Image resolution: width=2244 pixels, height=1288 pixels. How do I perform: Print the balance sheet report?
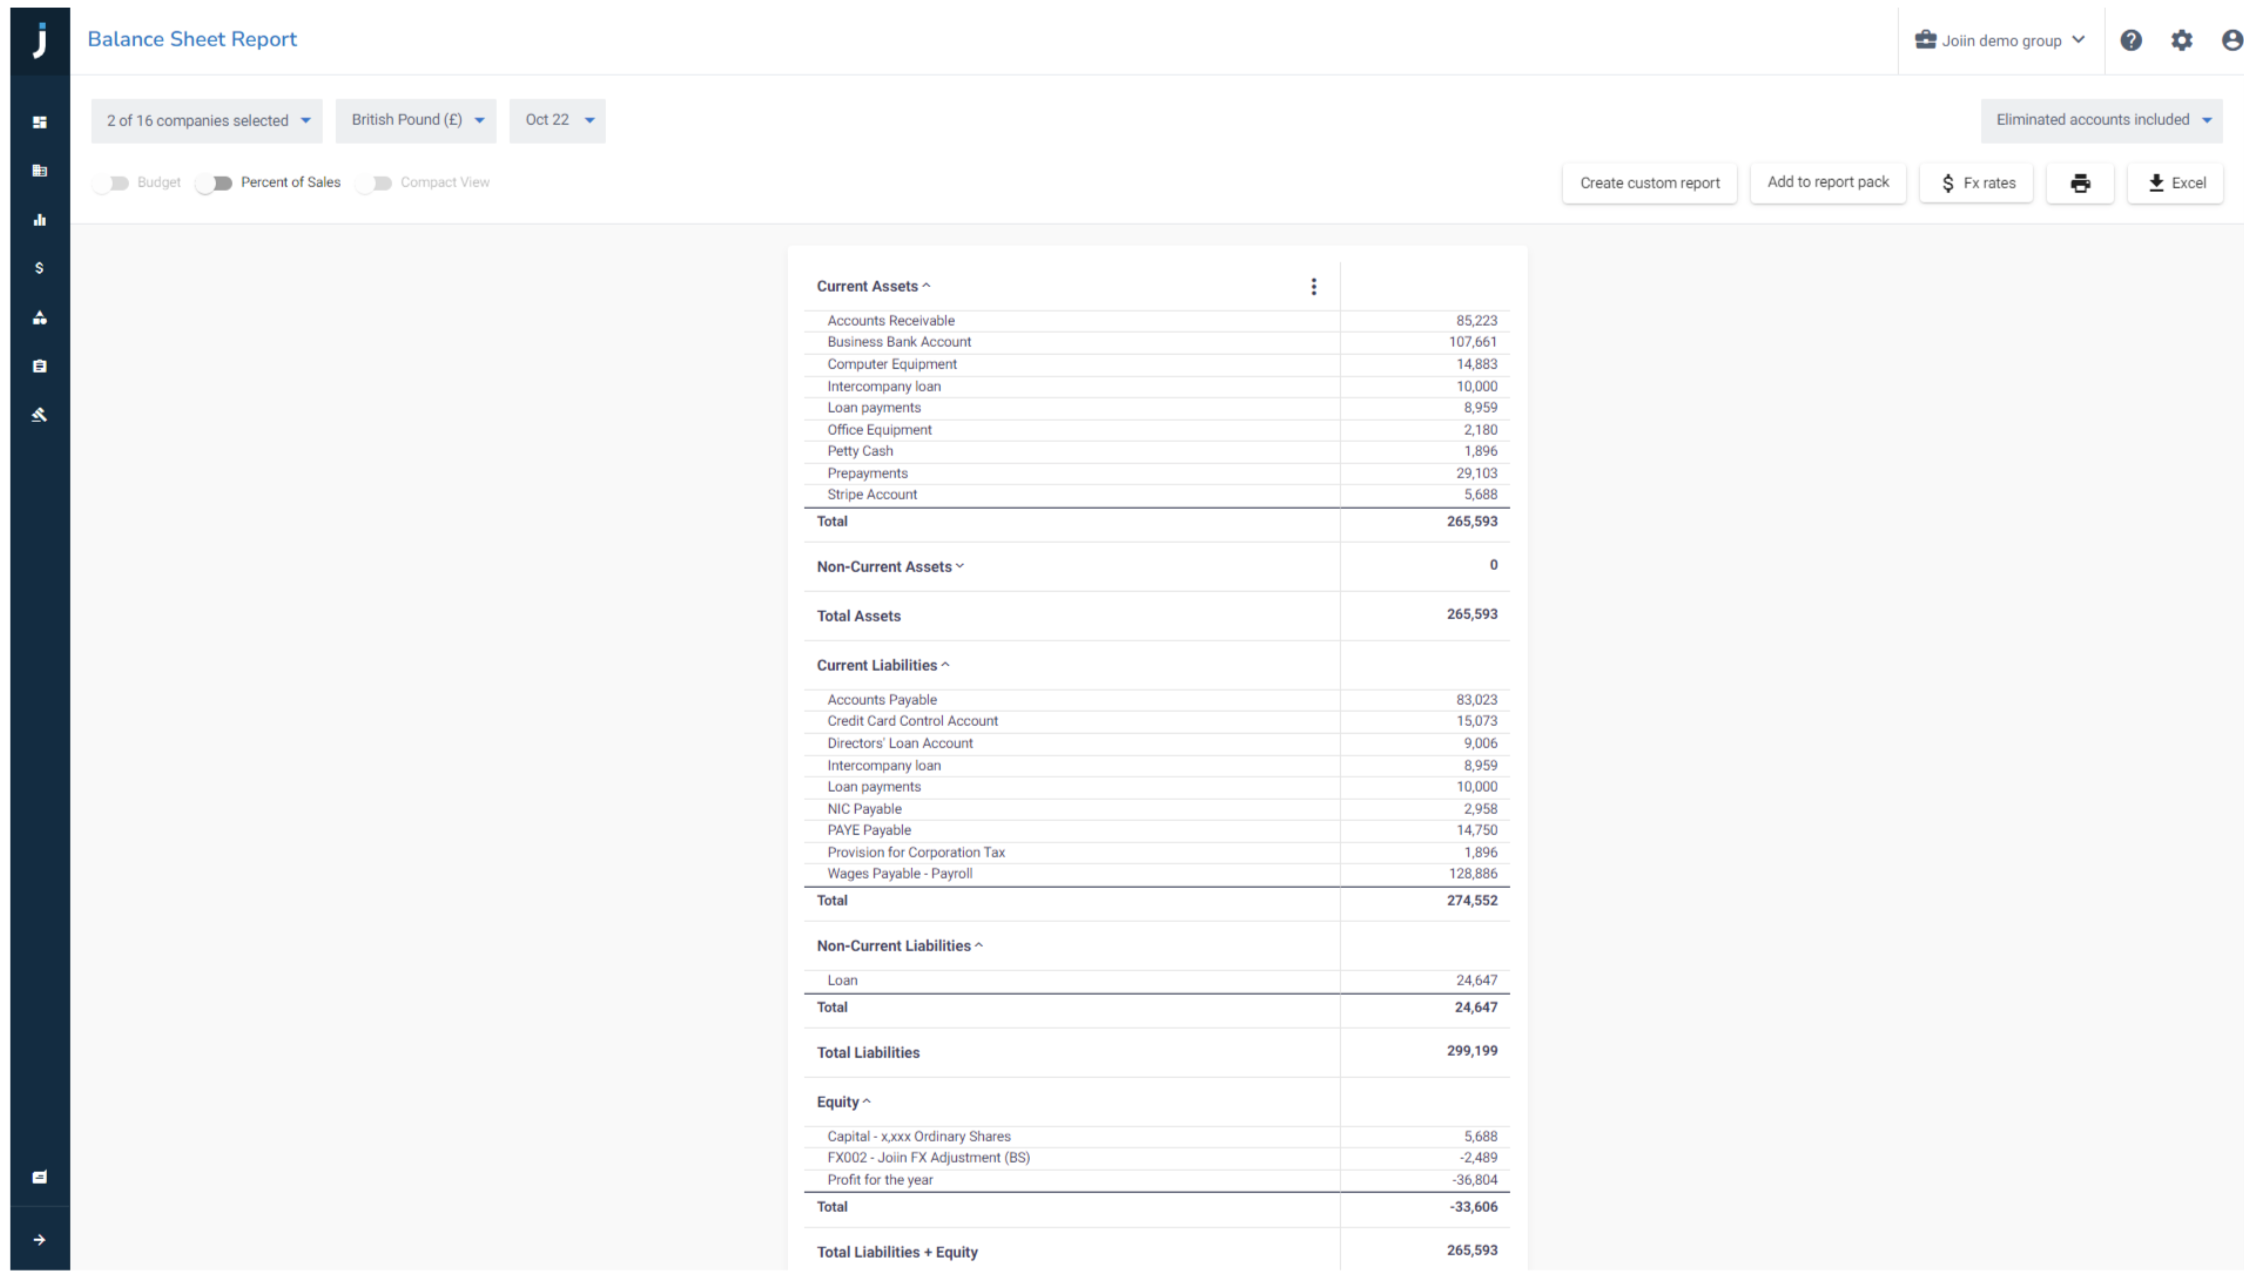(2080, 183)
